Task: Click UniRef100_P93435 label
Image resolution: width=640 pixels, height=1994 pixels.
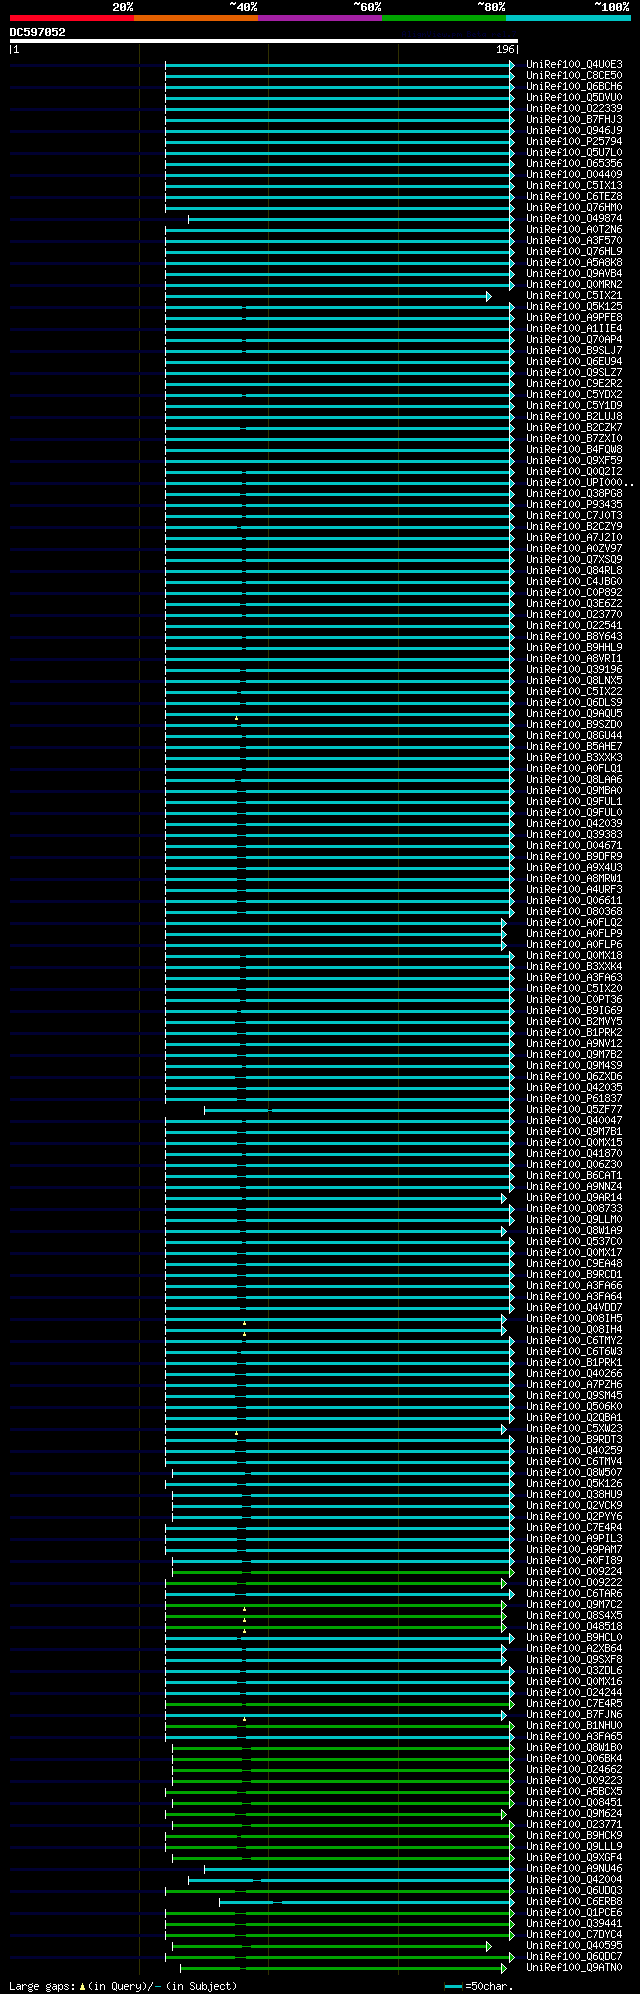Action: pos(574,504)
